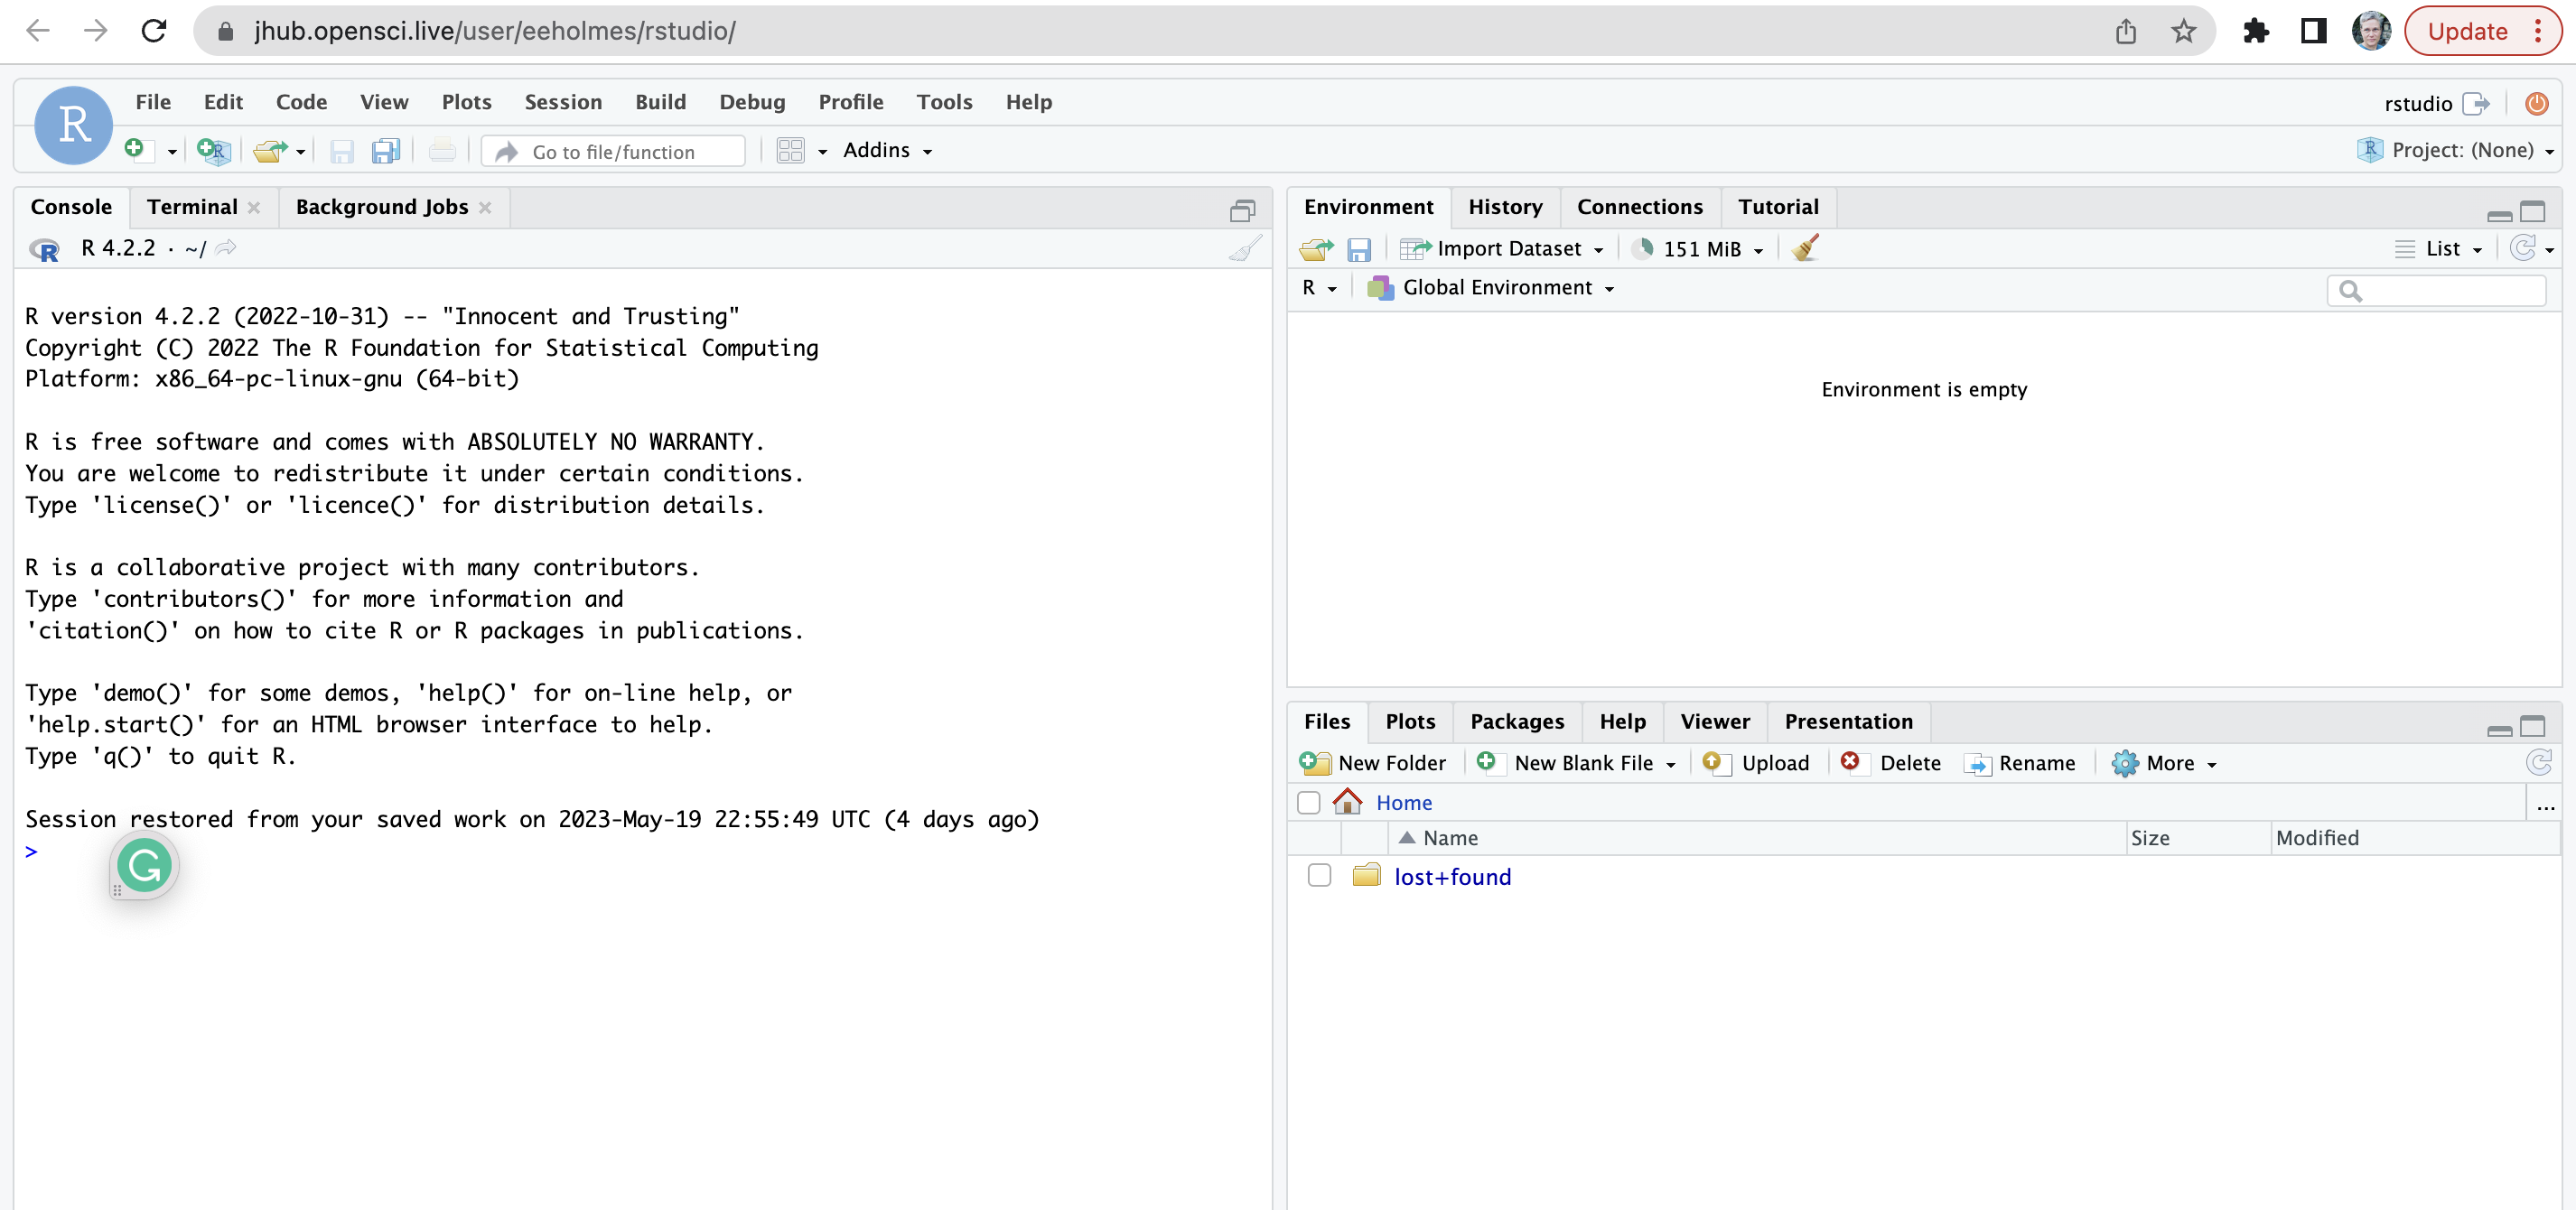Restore the console pane using window icon

click(x=1242, y=210)
